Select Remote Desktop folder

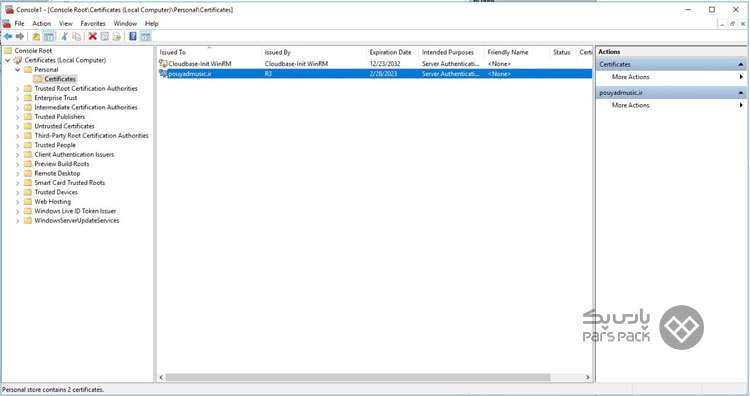click(x=57, y=173)
